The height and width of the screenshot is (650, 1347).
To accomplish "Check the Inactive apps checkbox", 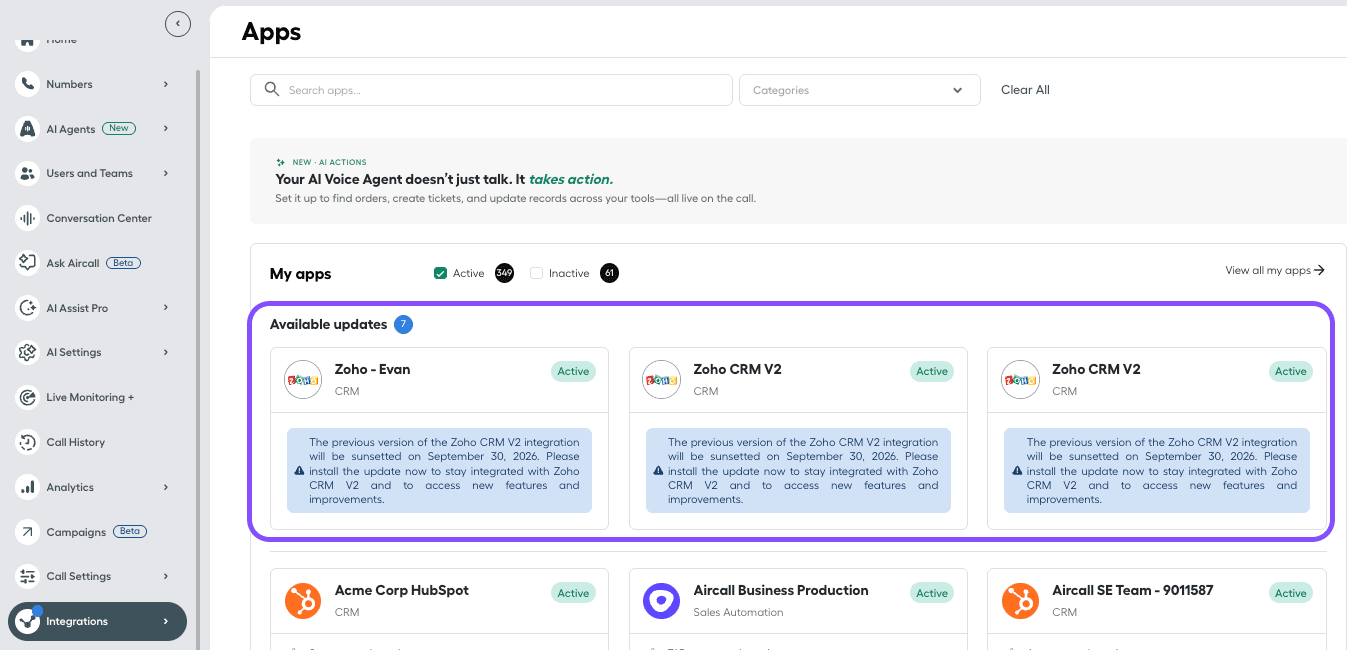I will [536, 273].
